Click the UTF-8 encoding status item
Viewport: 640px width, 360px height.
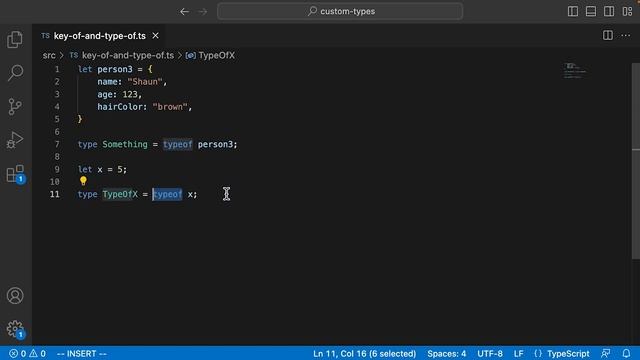(490, 353)
